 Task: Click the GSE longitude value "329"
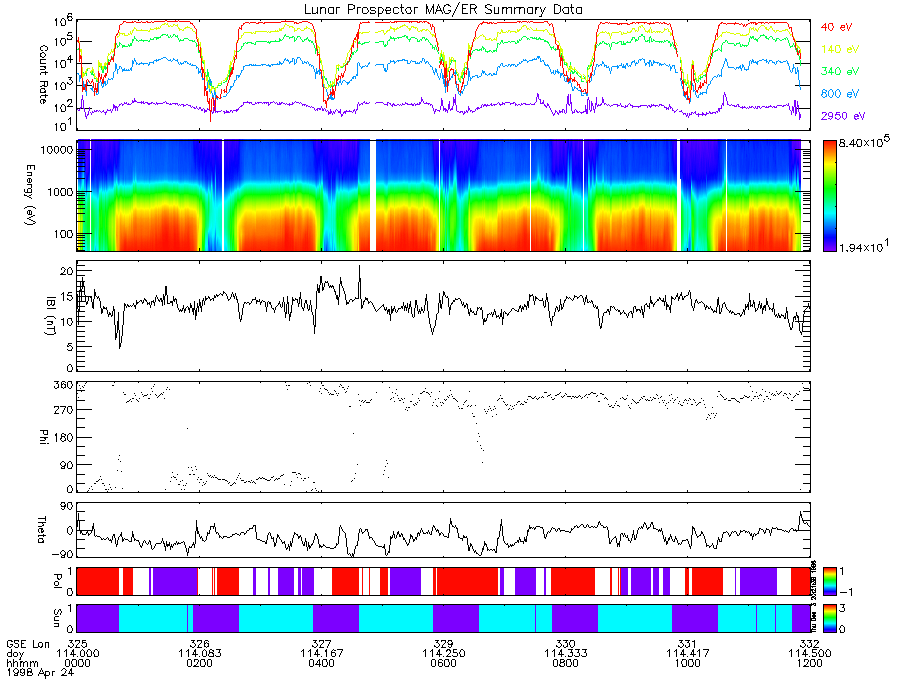point(444,644)
